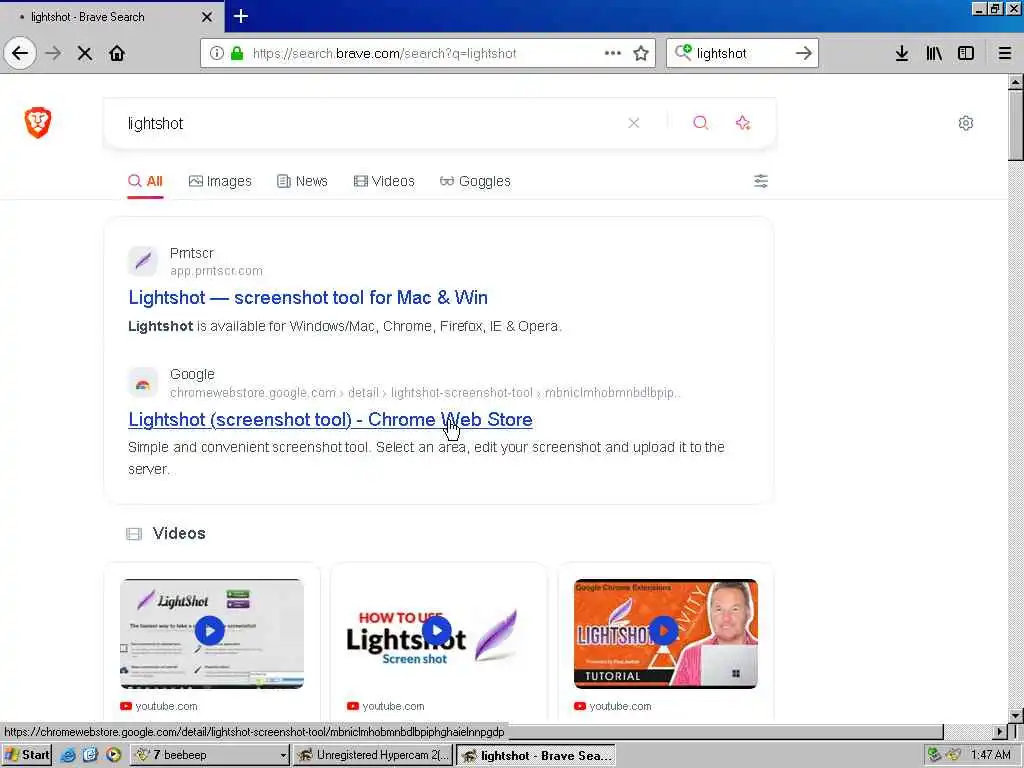Toggle the sidebar view
The image size is (1024, 768).
click(x=966, y=53)
